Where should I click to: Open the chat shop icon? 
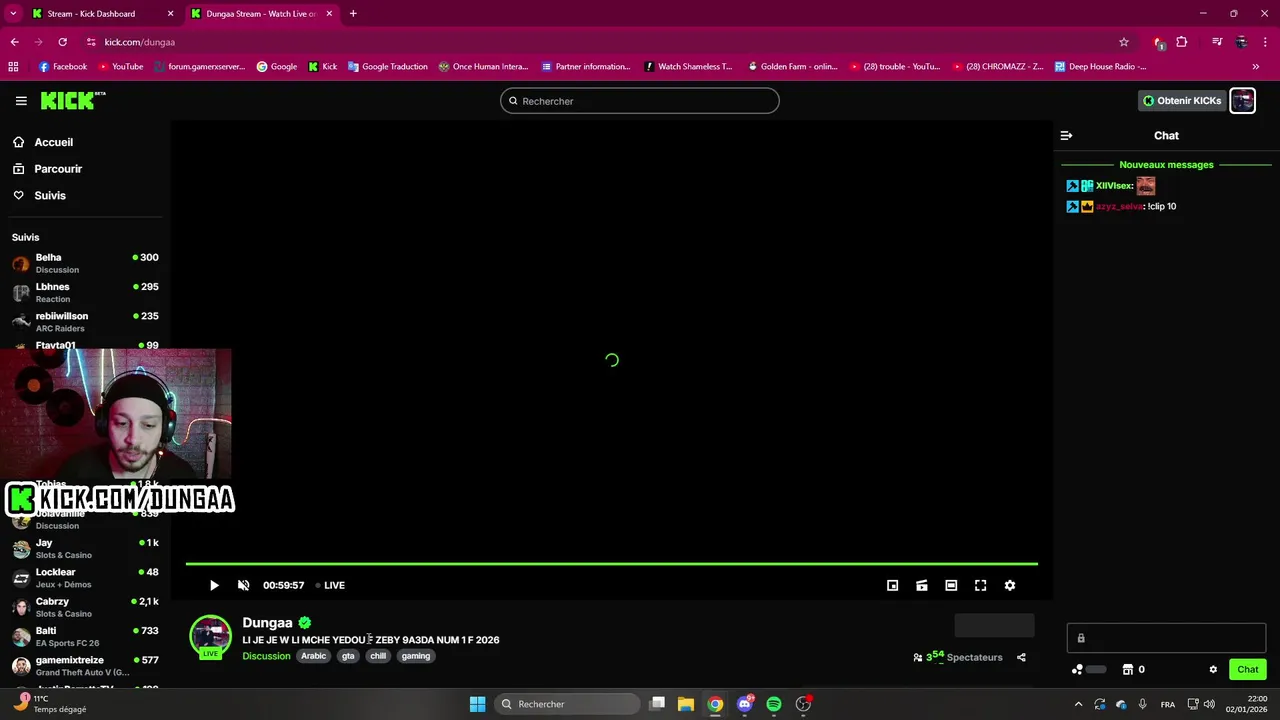[1127, 670]
